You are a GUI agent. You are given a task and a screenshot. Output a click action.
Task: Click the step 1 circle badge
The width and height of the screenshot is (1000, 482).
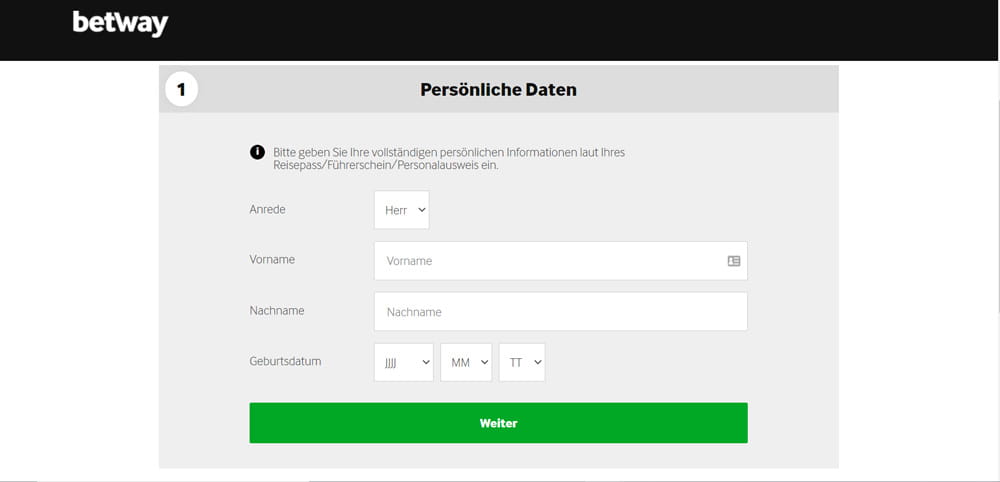(181, 90)
